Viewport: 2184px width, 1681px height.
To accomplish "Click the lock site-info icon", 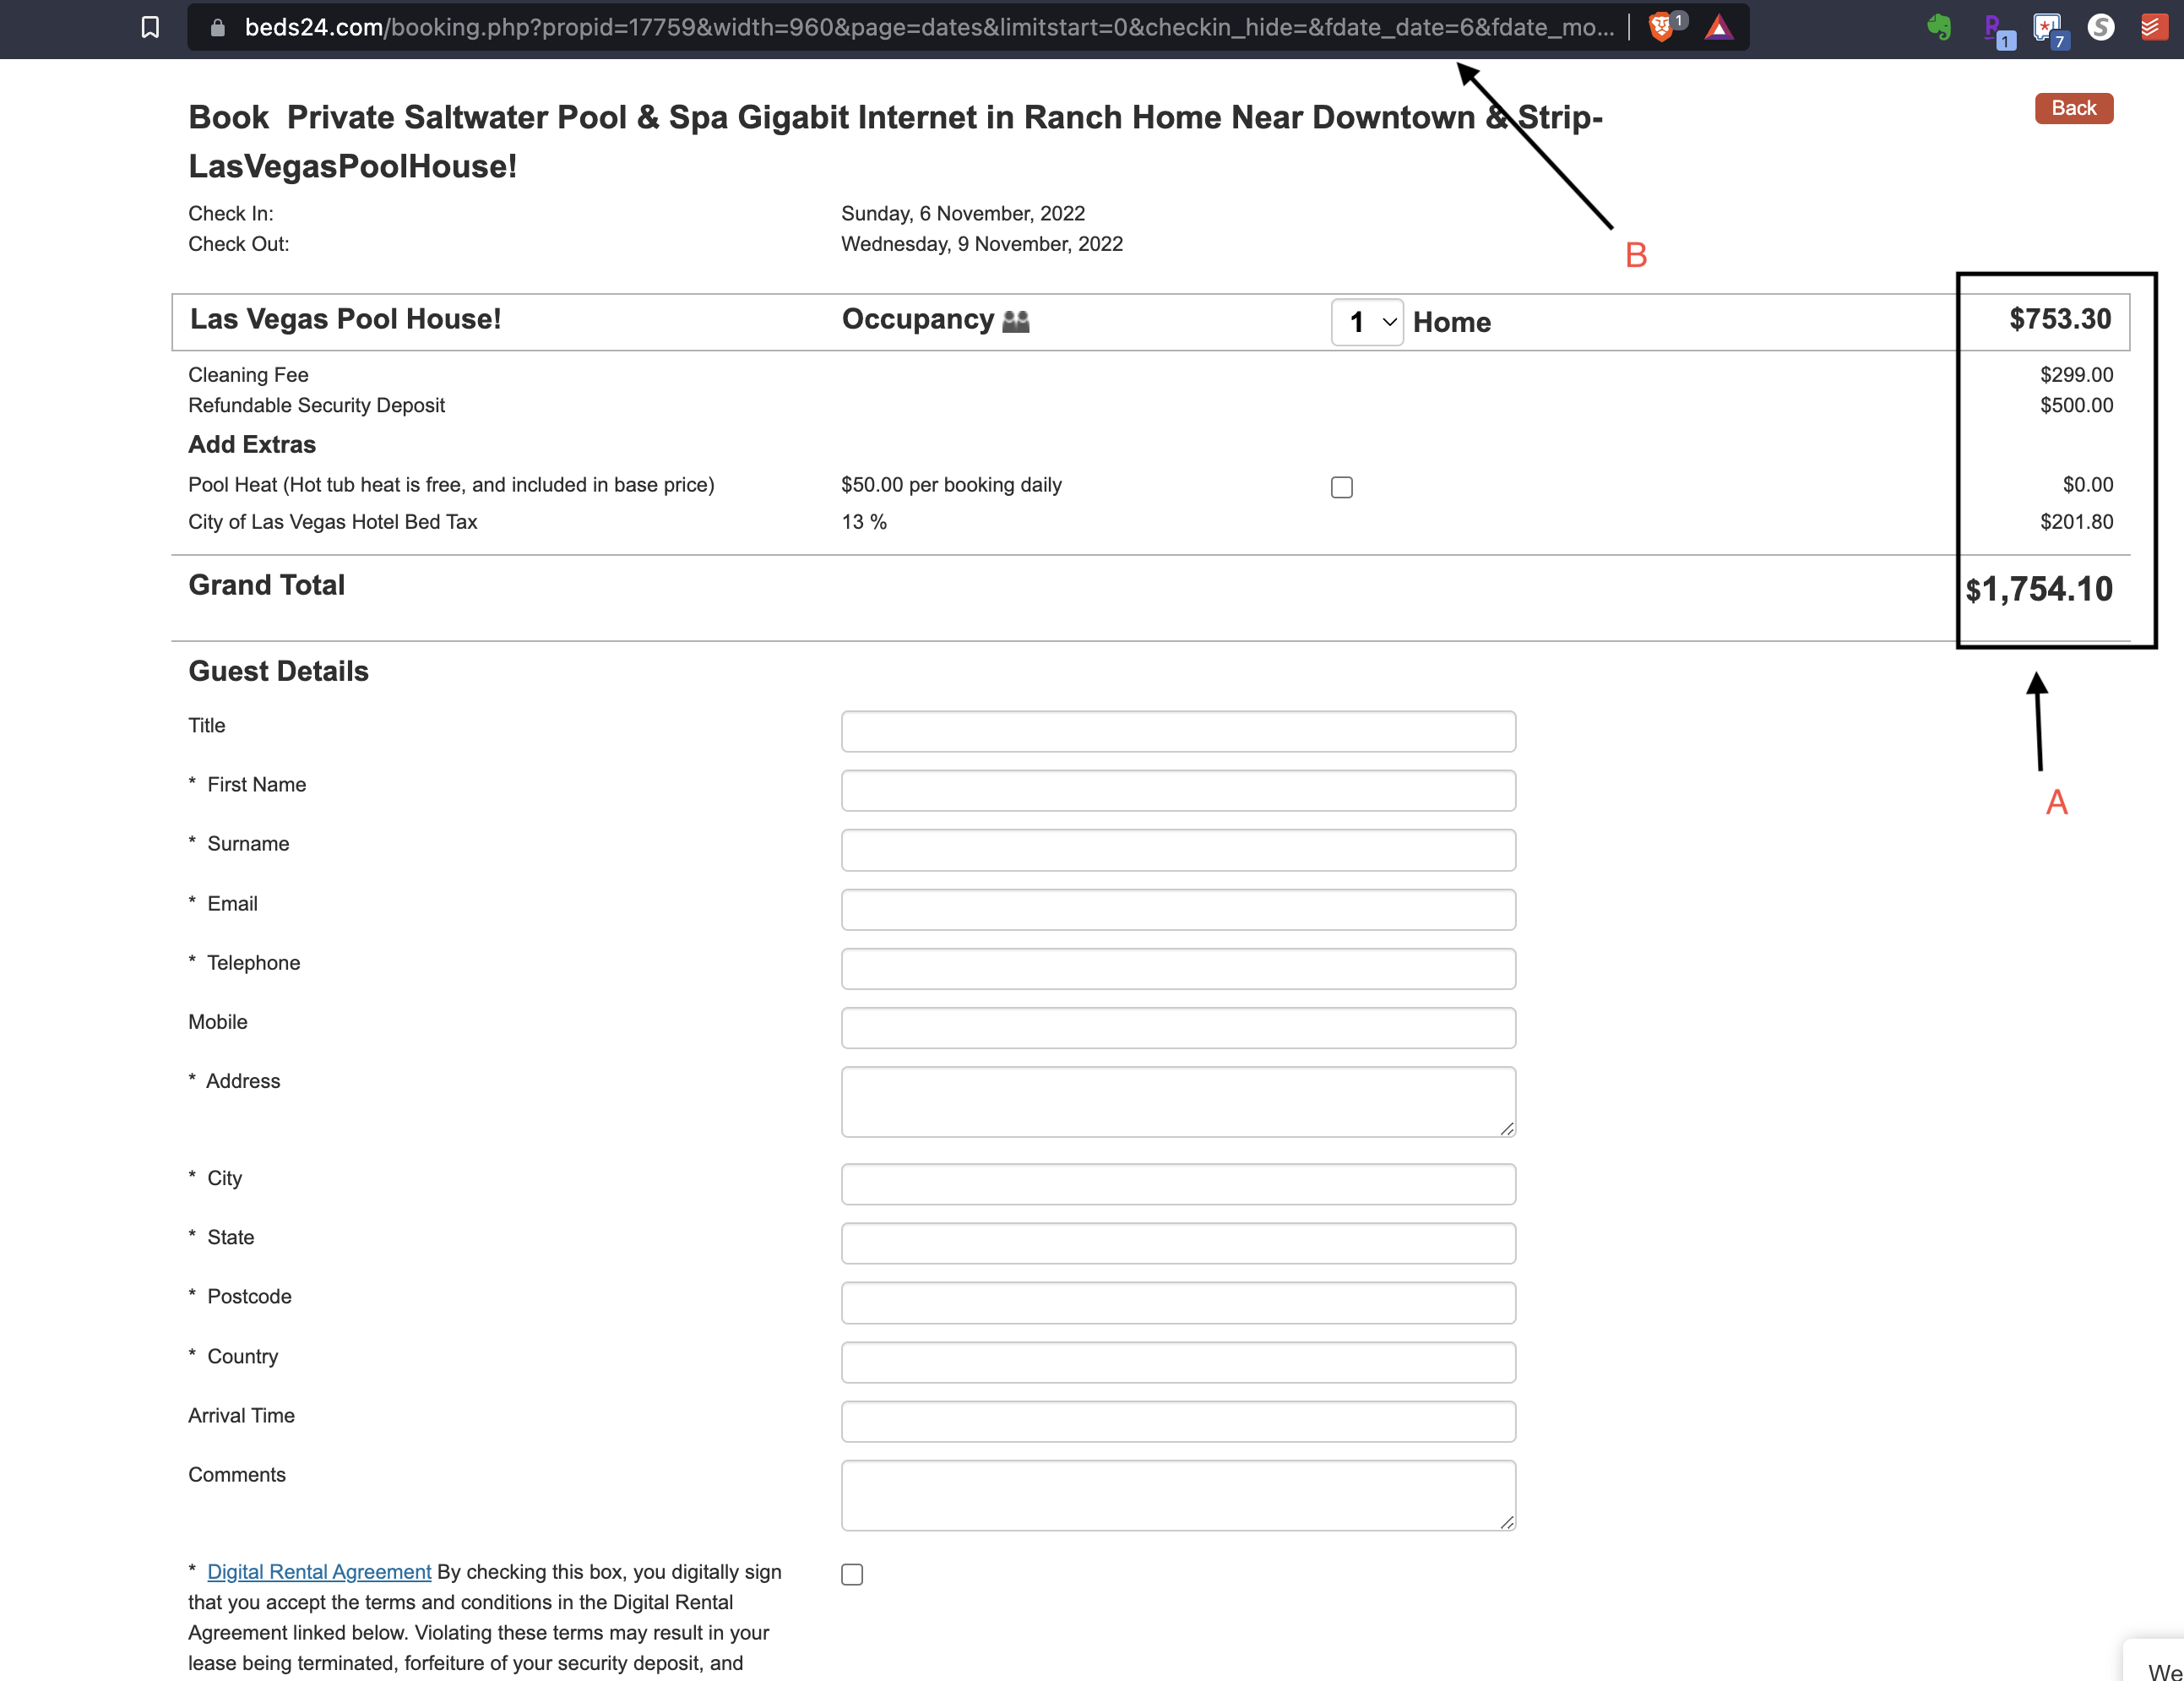I will pos(217,27).
